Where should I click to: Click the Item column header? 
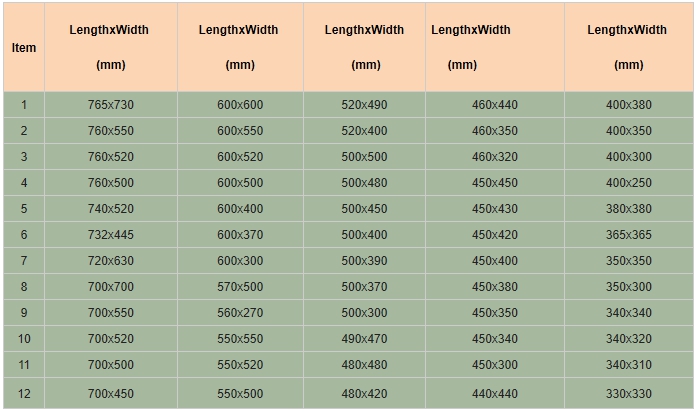click(24, 48)
